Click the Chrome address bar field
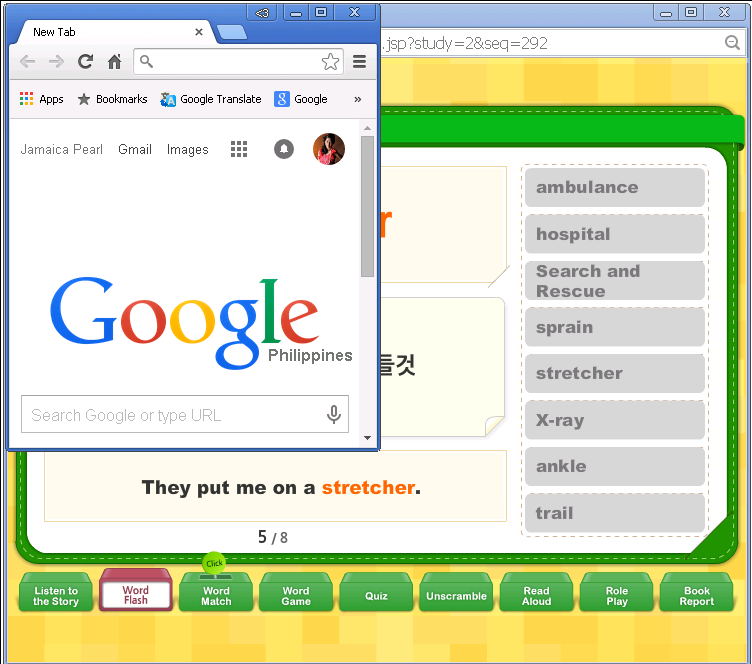The width and height of the screenshot is (752, 664). pyautogui.click(x=238, y=61)
